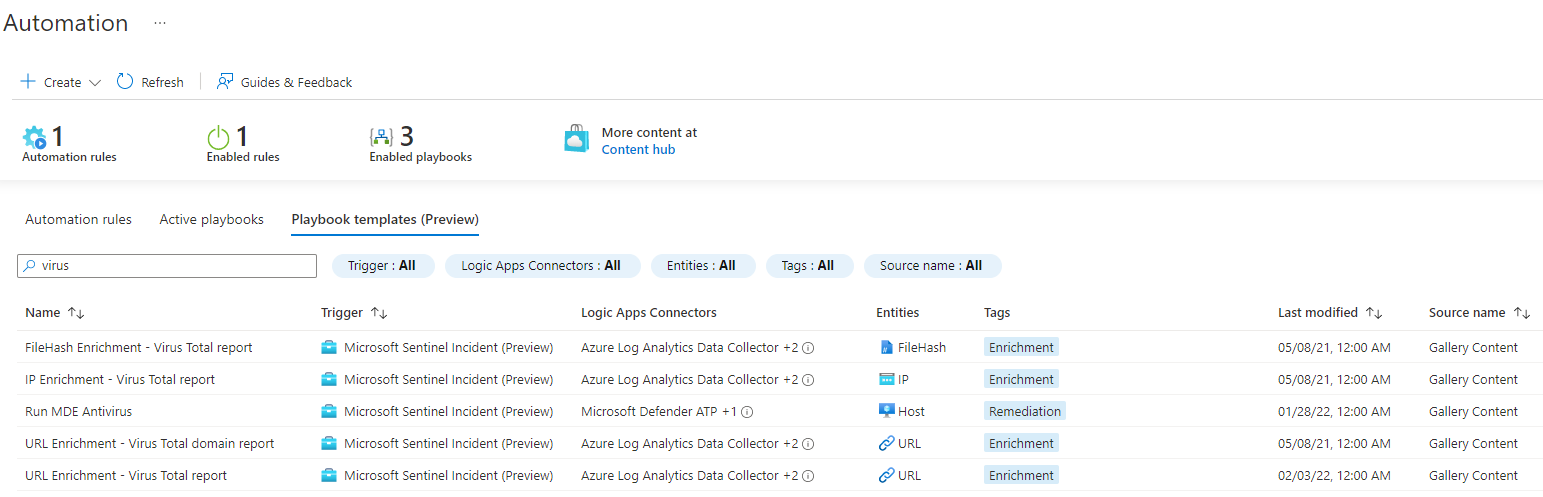Viewport: 1543px width, 497px height.
Task: Click the FileHash entity icon
Action: pos(886,348)
